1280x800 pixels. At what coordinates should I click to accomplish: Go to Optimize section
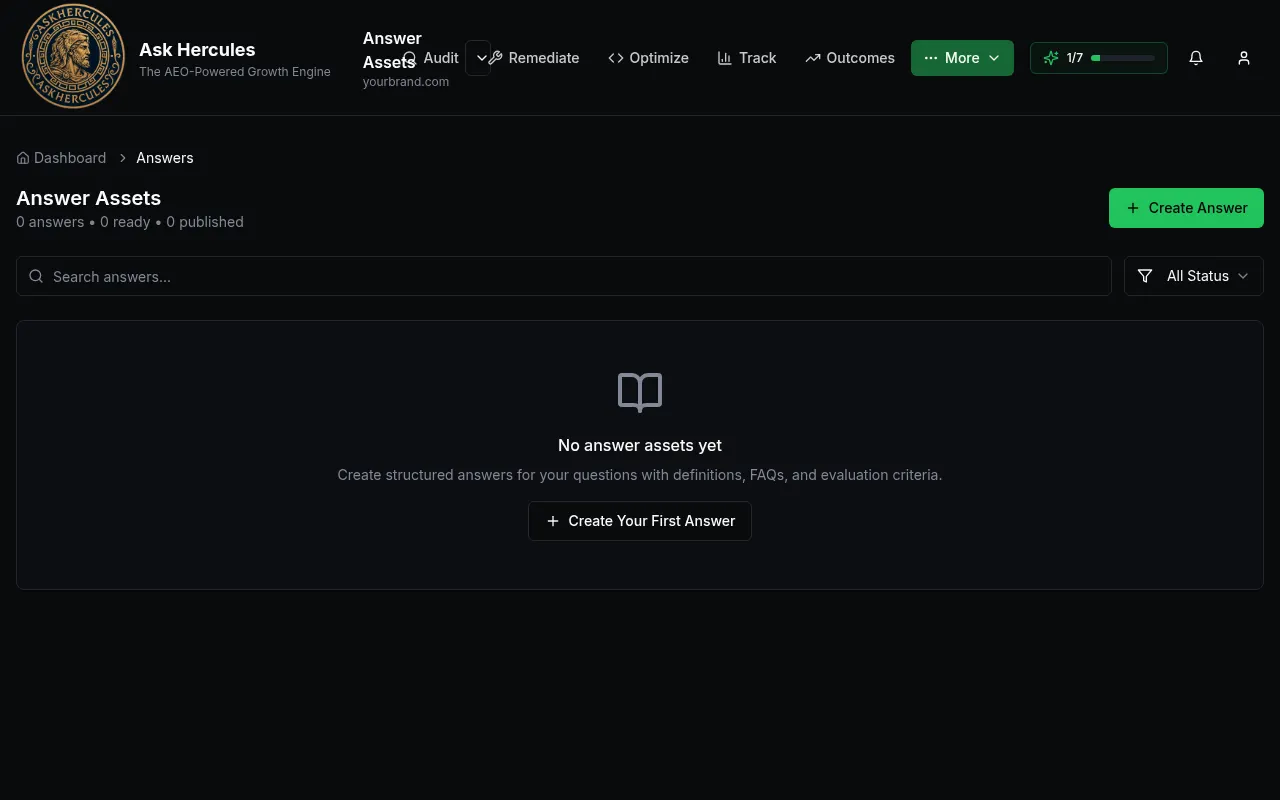pyautogui.click(x=648, y=58)
